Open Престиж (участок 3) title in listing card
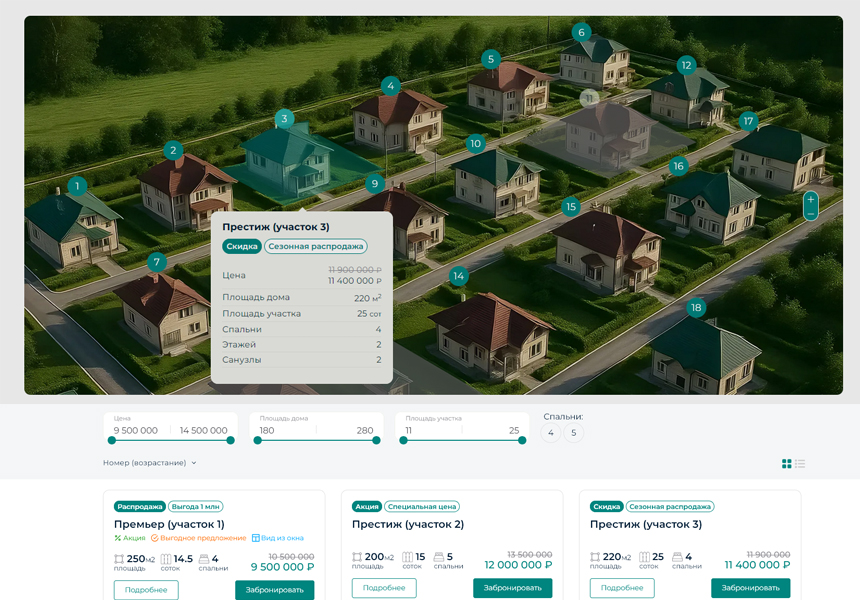The image size is (860, 600). pyautogui.click(x=646, y=524)
